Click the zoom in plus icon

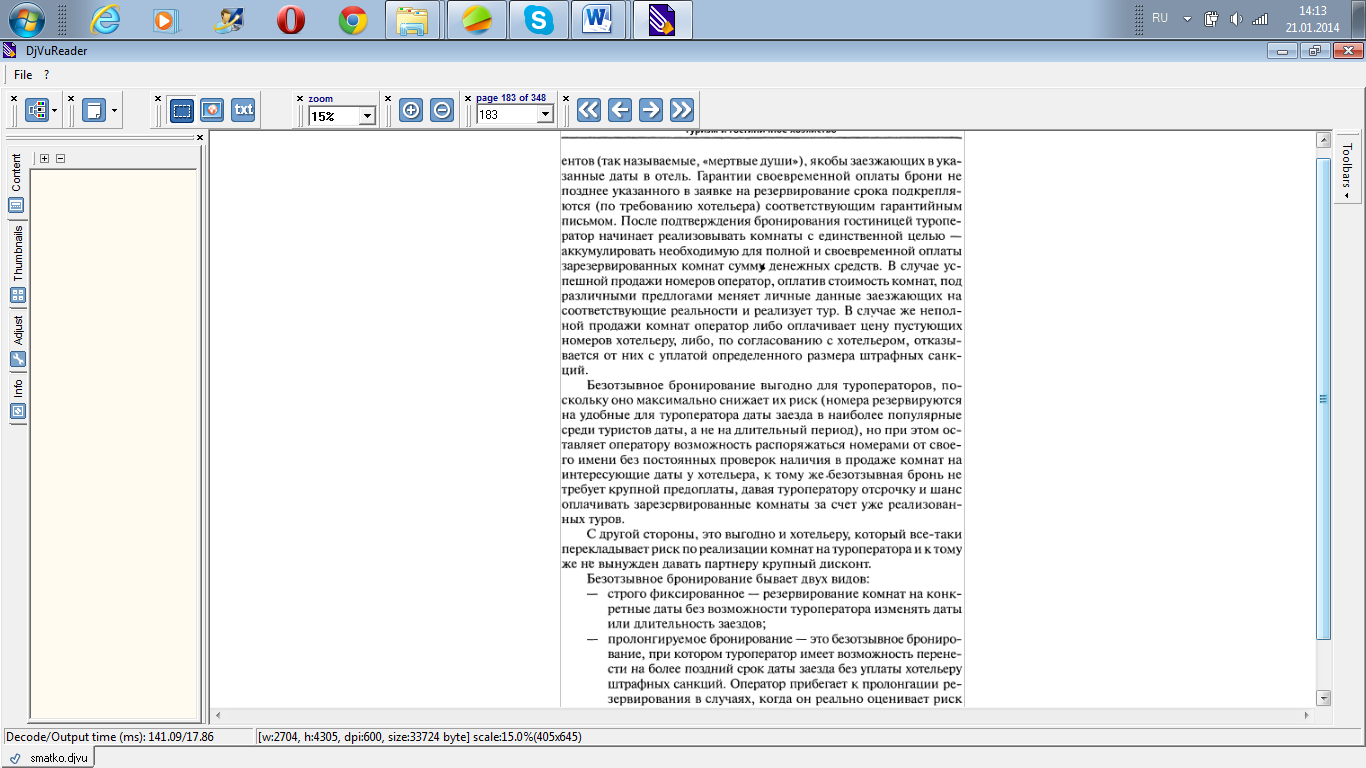point(410,110)
